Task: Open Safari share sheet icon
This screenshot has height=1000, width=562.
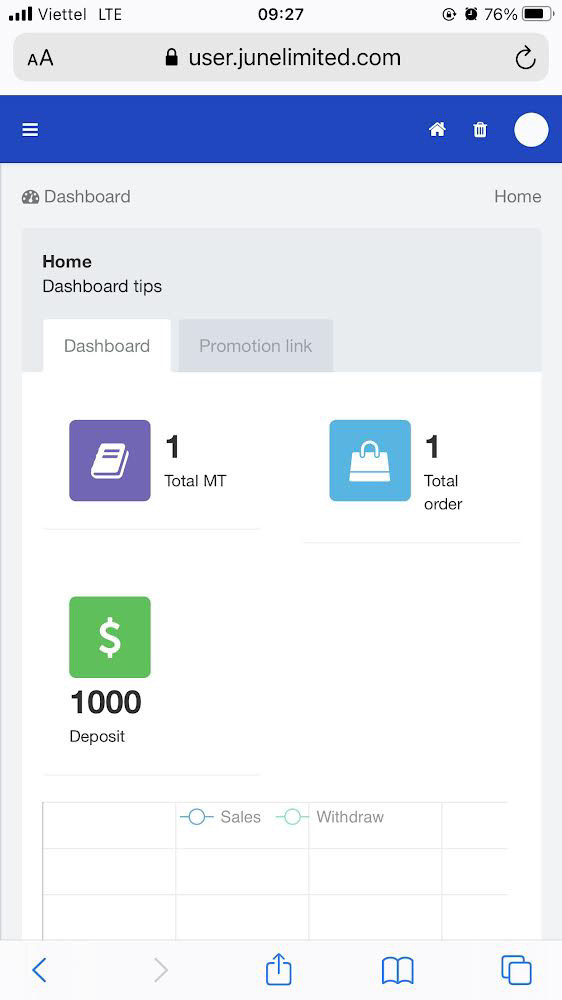Action: coord(278,969)
